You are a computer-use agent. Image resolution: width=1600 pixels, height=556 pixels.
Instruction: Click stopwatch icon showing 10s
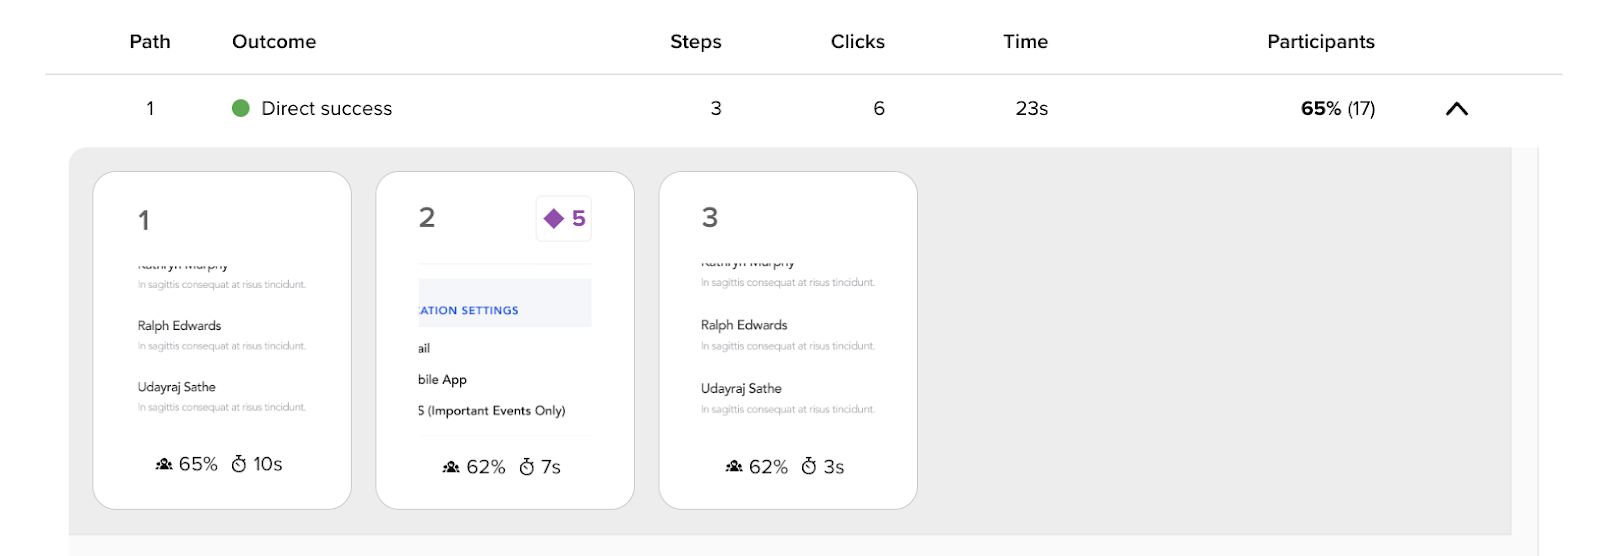(x=239, y=464)
